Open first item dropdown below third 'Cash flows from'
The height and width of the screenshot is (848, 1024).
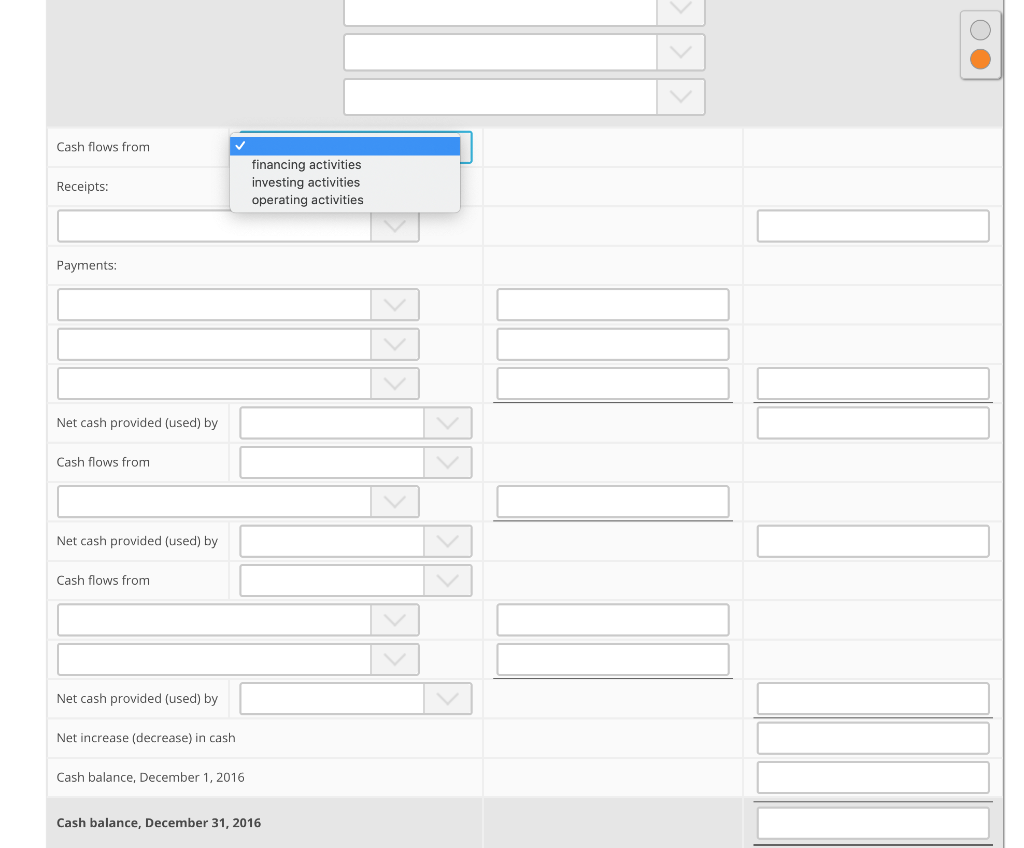pyautogui.click(x=238, y=620)
